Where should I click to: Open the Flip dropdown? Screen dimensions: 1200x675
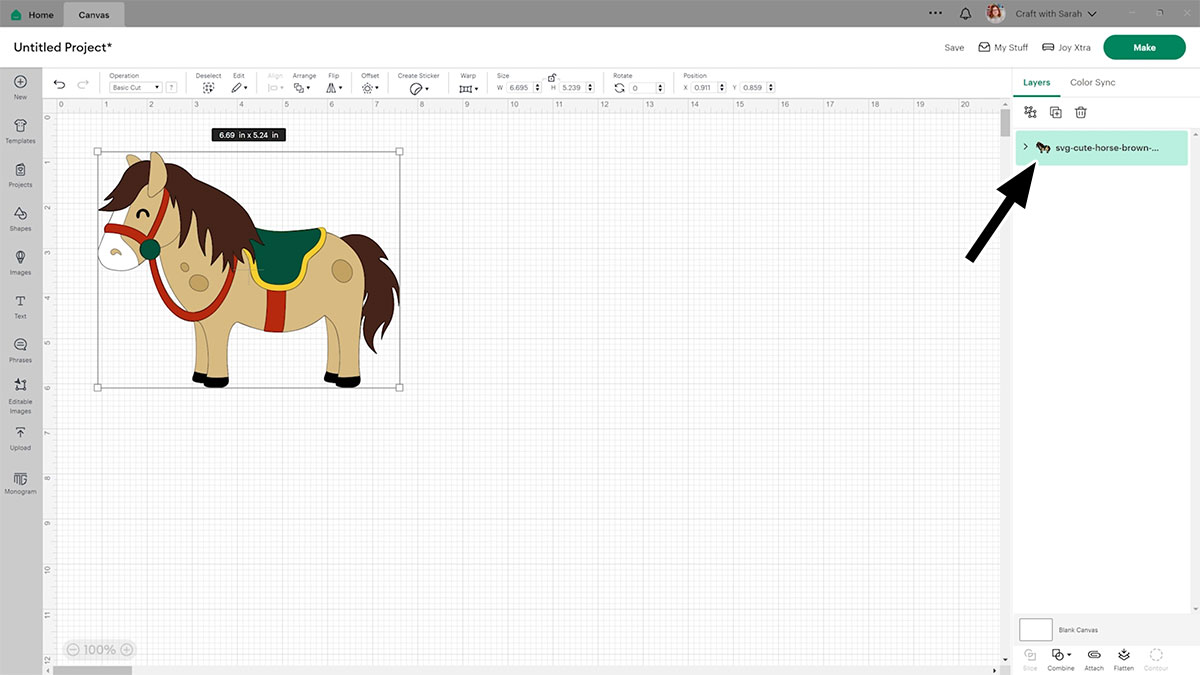334,88
